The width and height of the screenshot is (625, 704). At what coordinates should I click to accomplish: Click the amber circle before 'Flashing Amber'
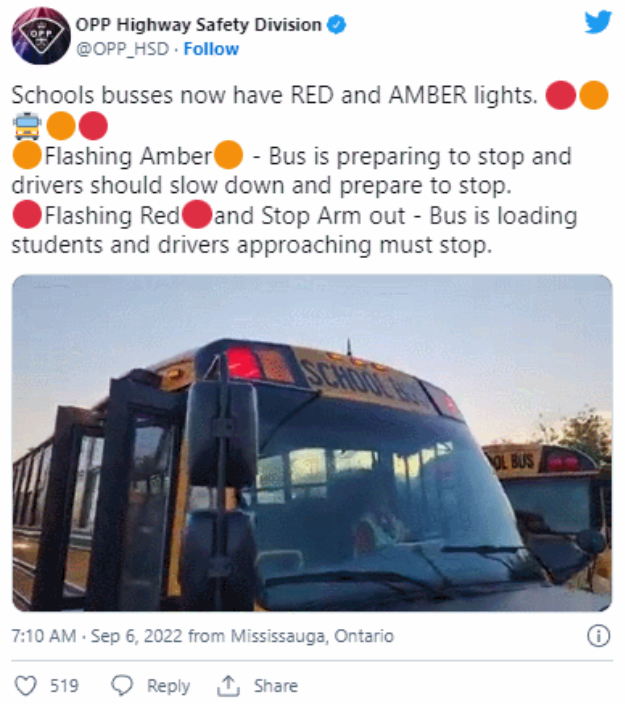(x=27, y=155)
